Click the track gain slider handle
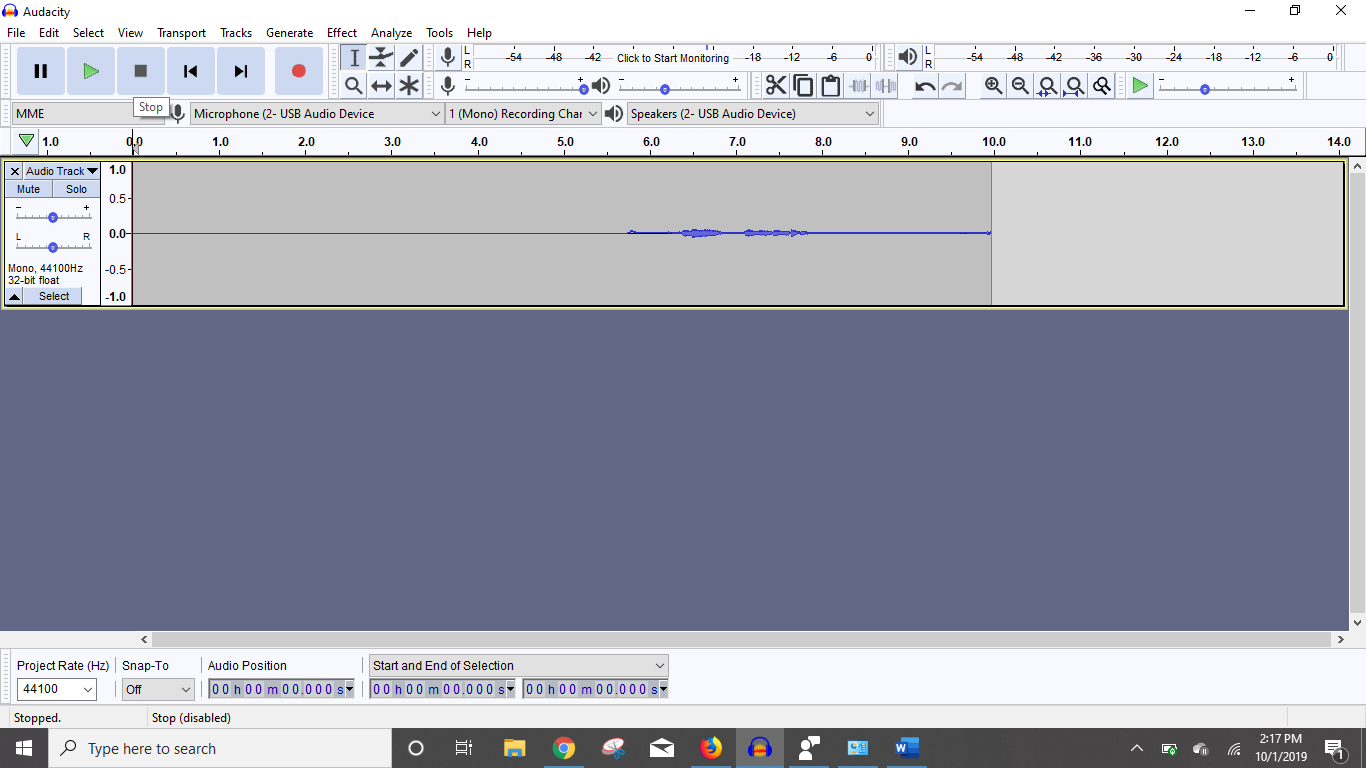Image resolution: width=1366 pixels, height=768 pixels. pos(53,217)
